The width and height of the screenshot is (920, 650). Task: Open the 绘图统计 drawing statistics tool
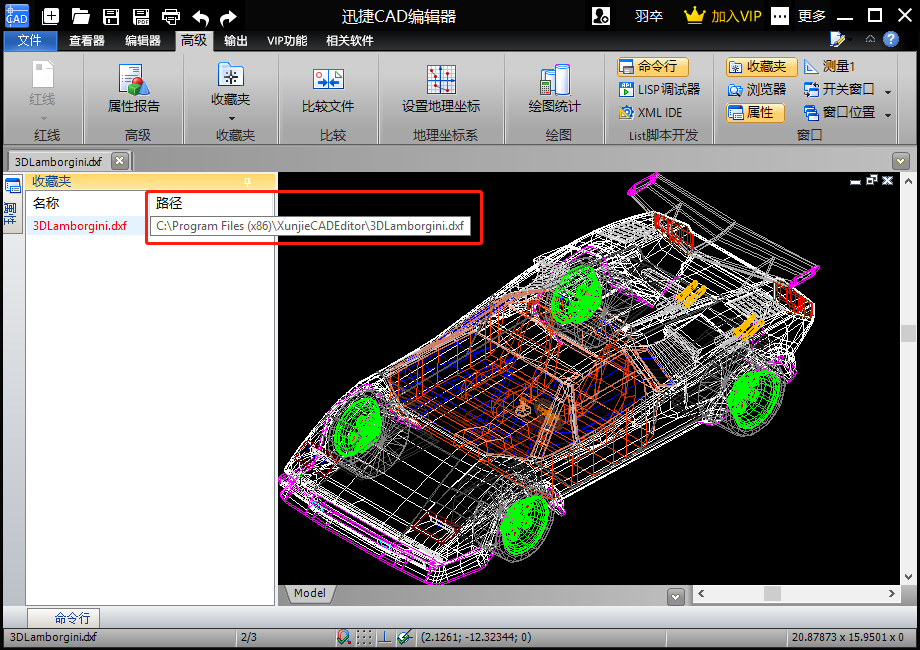pyautogui.click(x=554, y=88)
